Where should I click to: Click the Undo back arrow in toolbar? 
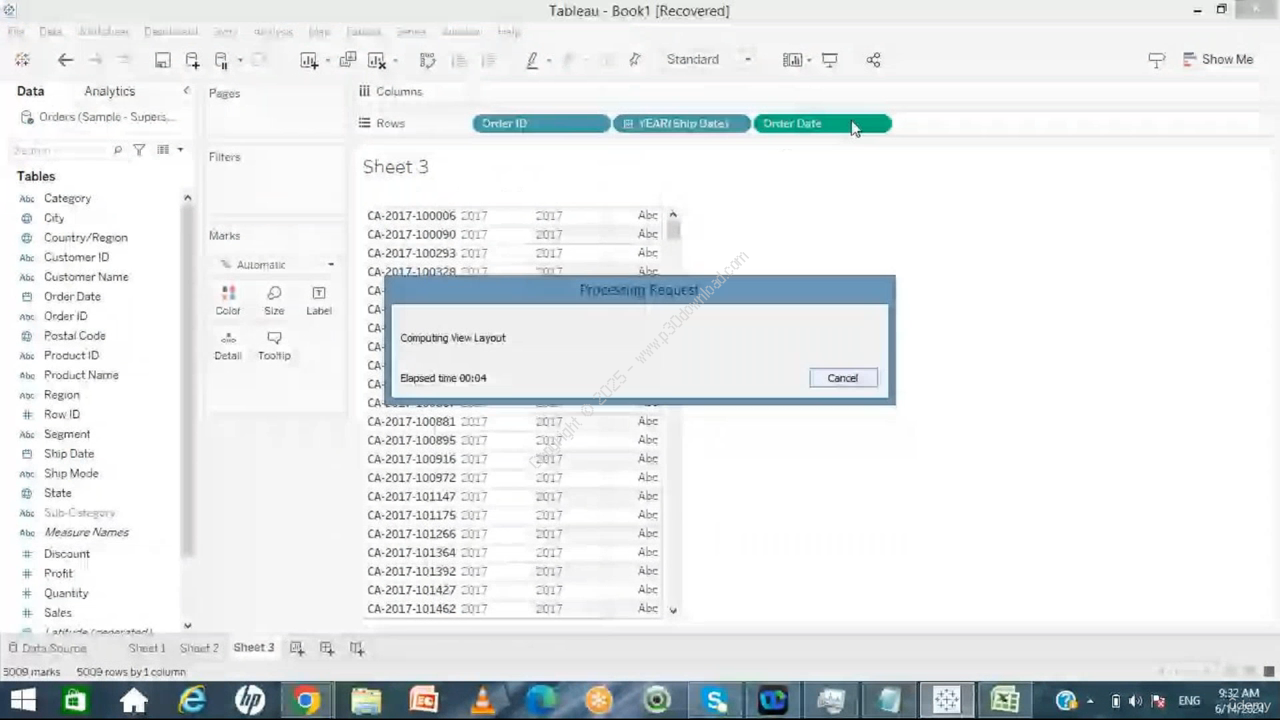(x=66, y=60)
